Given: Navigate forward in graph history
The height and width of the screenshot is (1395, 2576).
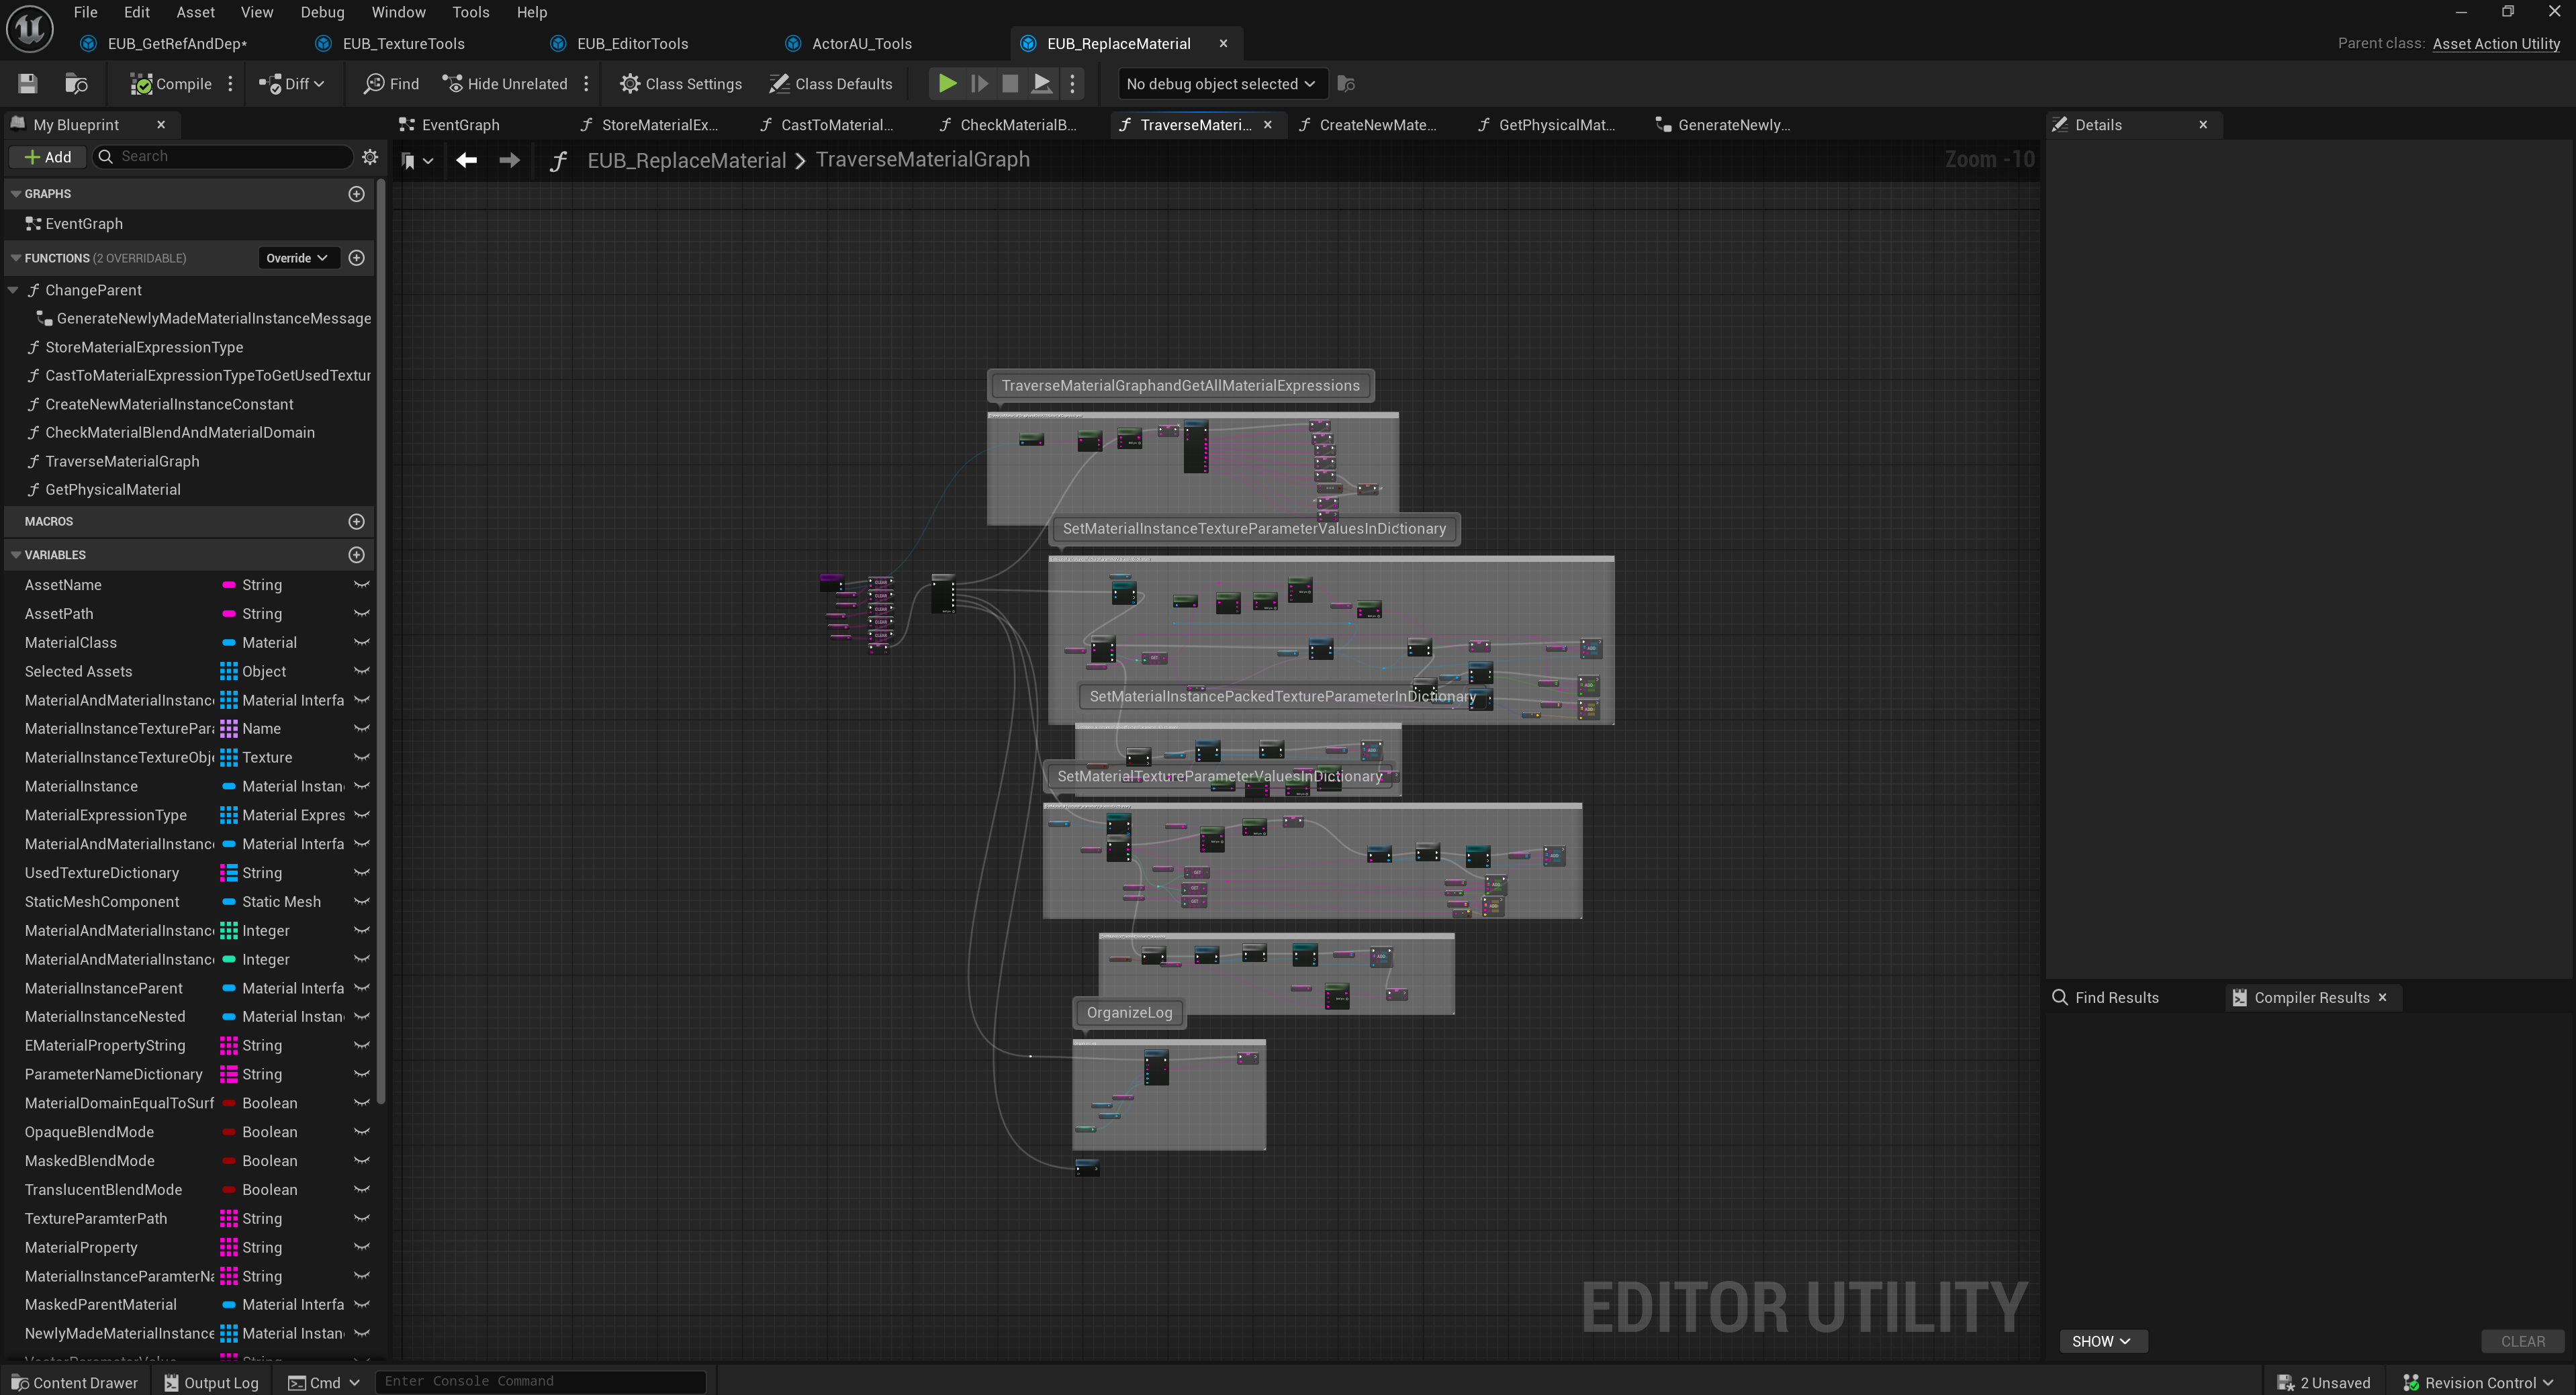Looking at the screenshot, I should tap(509, 160).
